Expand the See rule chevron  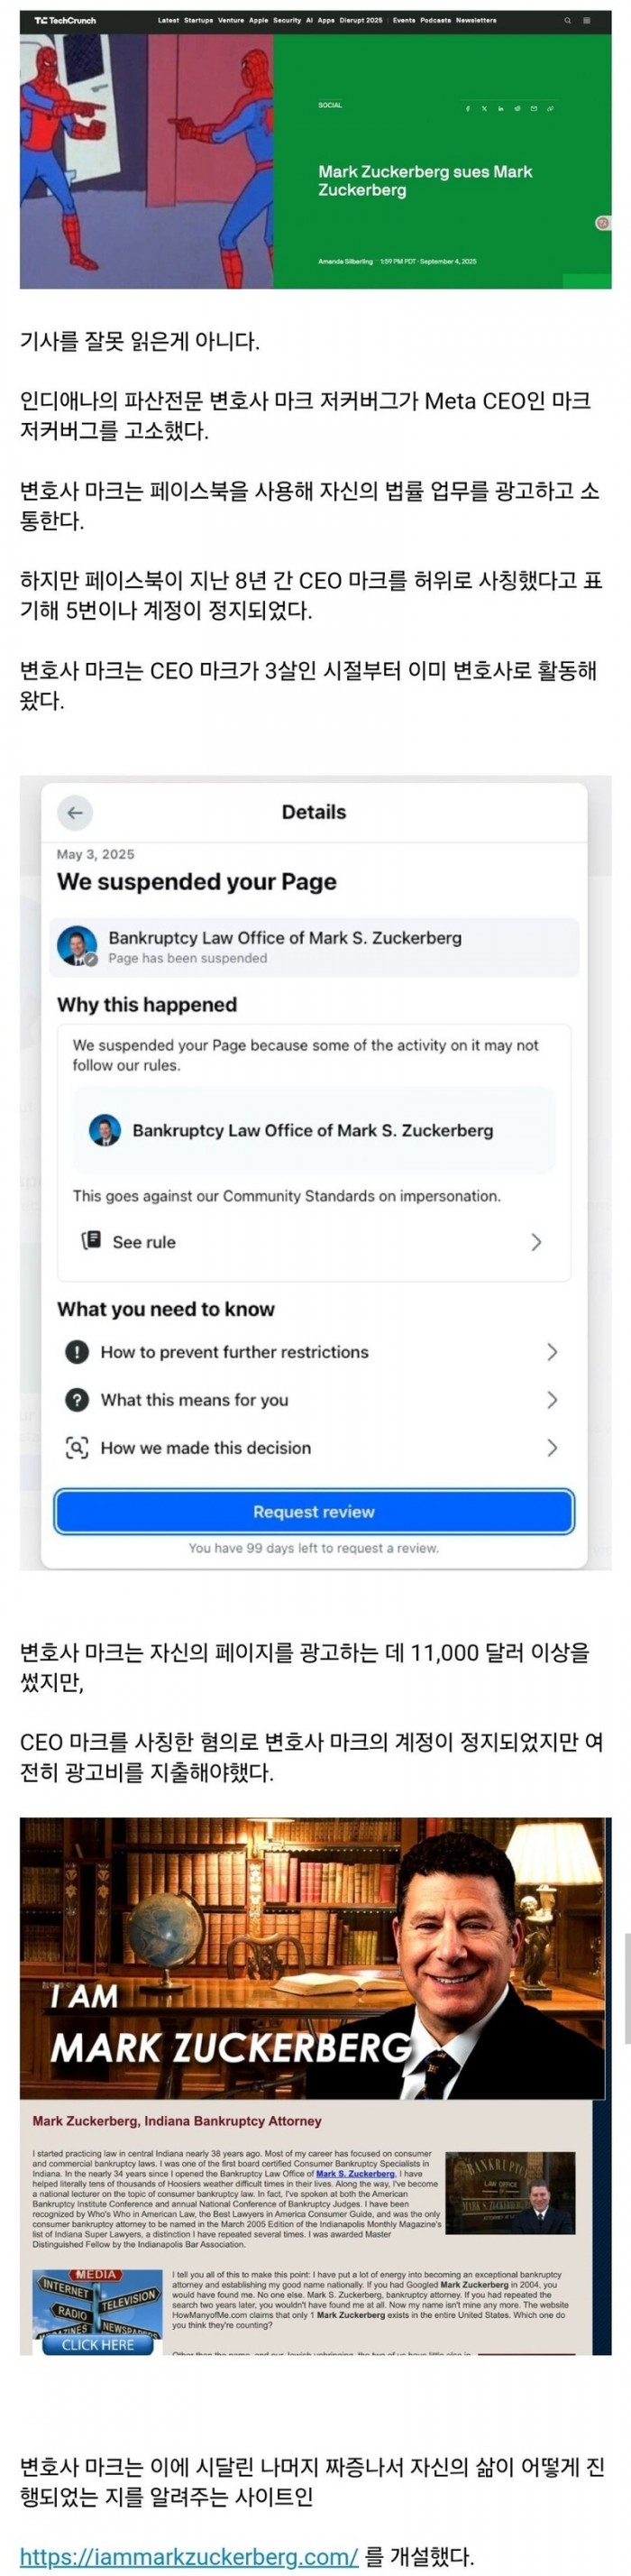(x=536, y=1242)
